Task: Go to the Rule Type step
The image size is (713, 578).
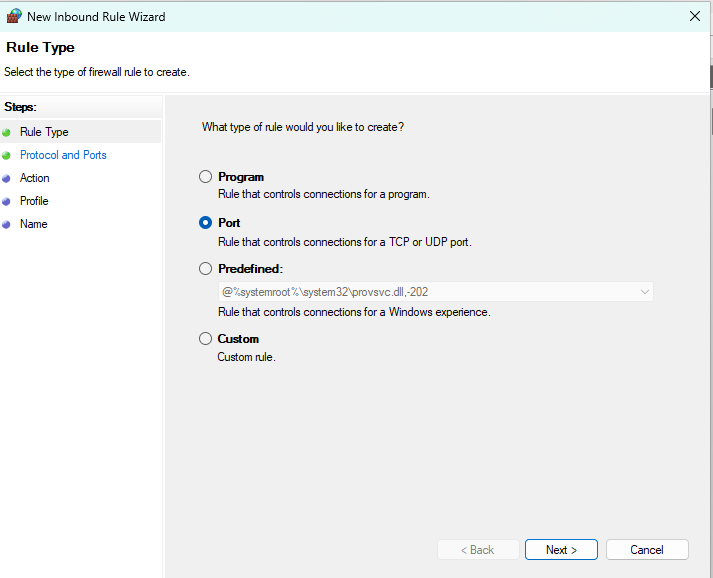Action: (44, 132)
